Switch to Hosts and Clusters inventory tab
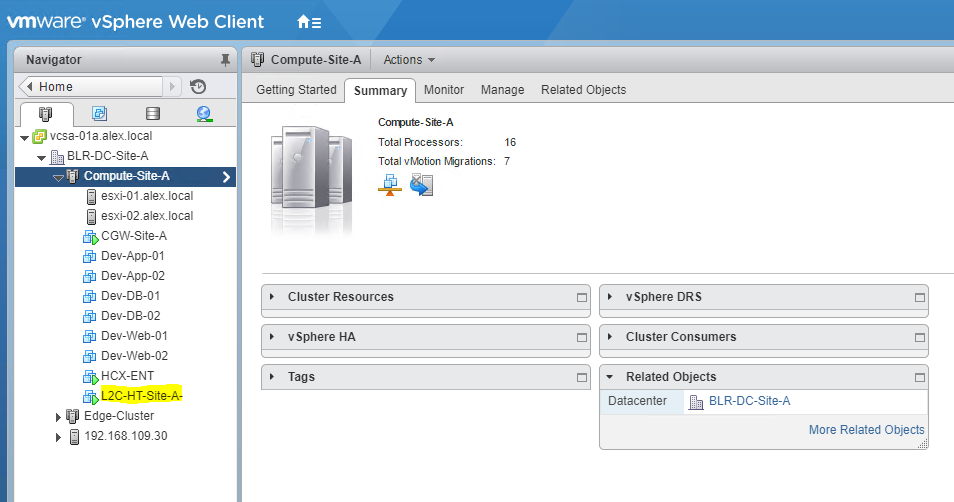This screenshot has width=954, height=502. [x=45, y=114]
